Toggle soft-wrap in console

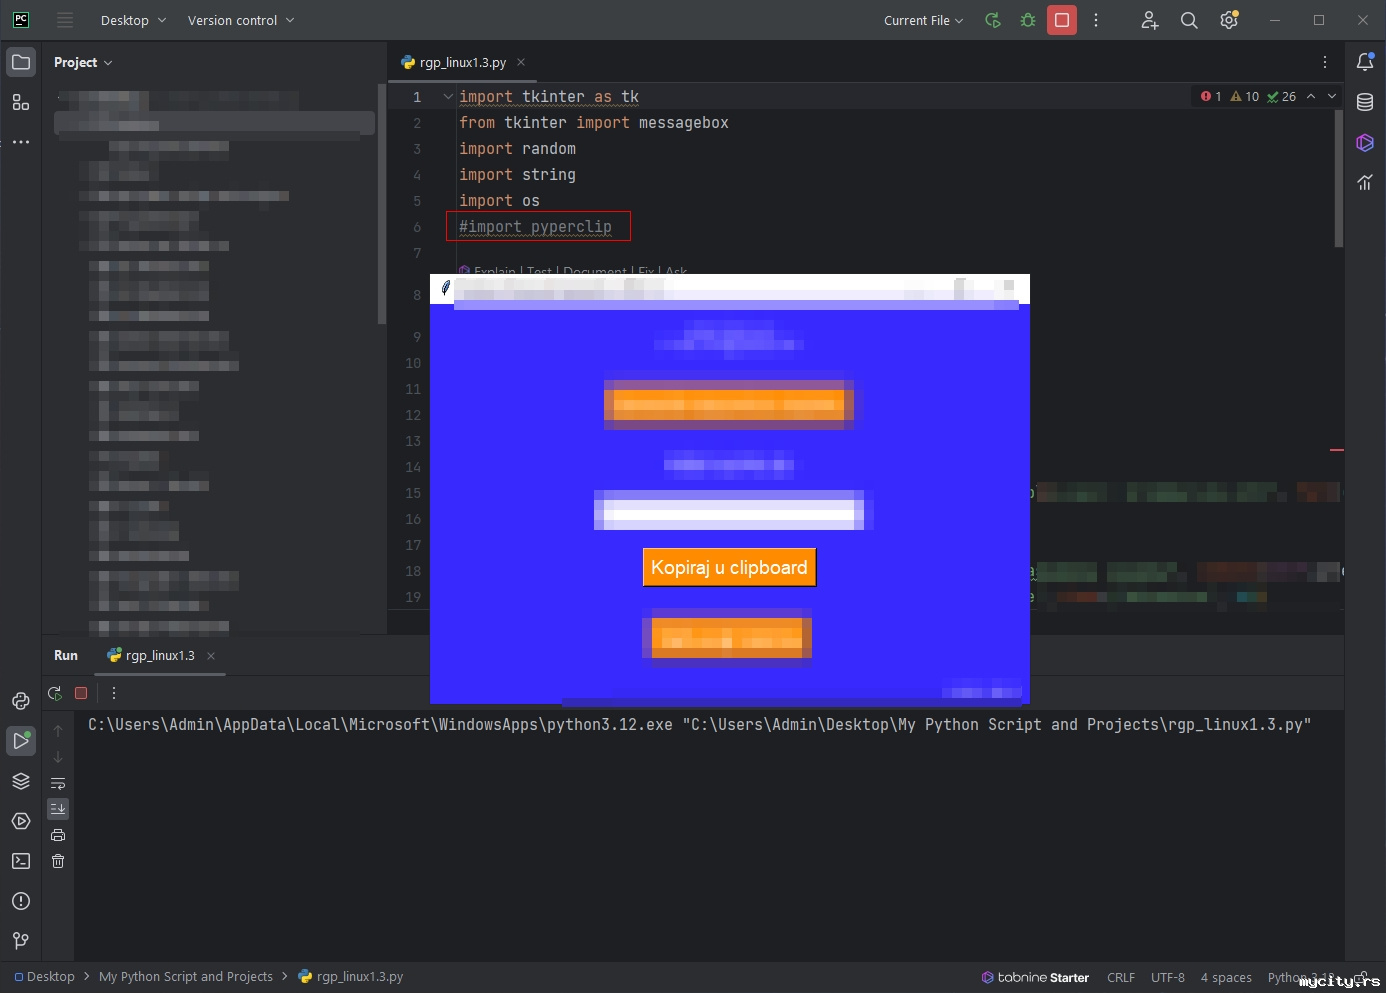58,783
